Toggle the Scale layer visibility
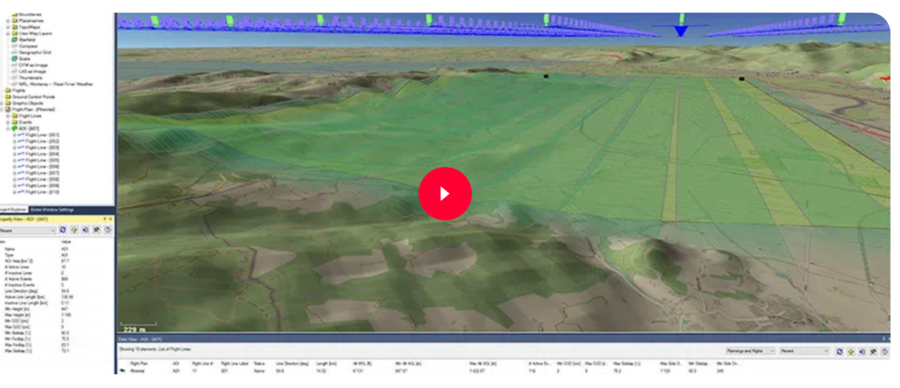Viewport: 900px width, 388px height. click(14, 59)
